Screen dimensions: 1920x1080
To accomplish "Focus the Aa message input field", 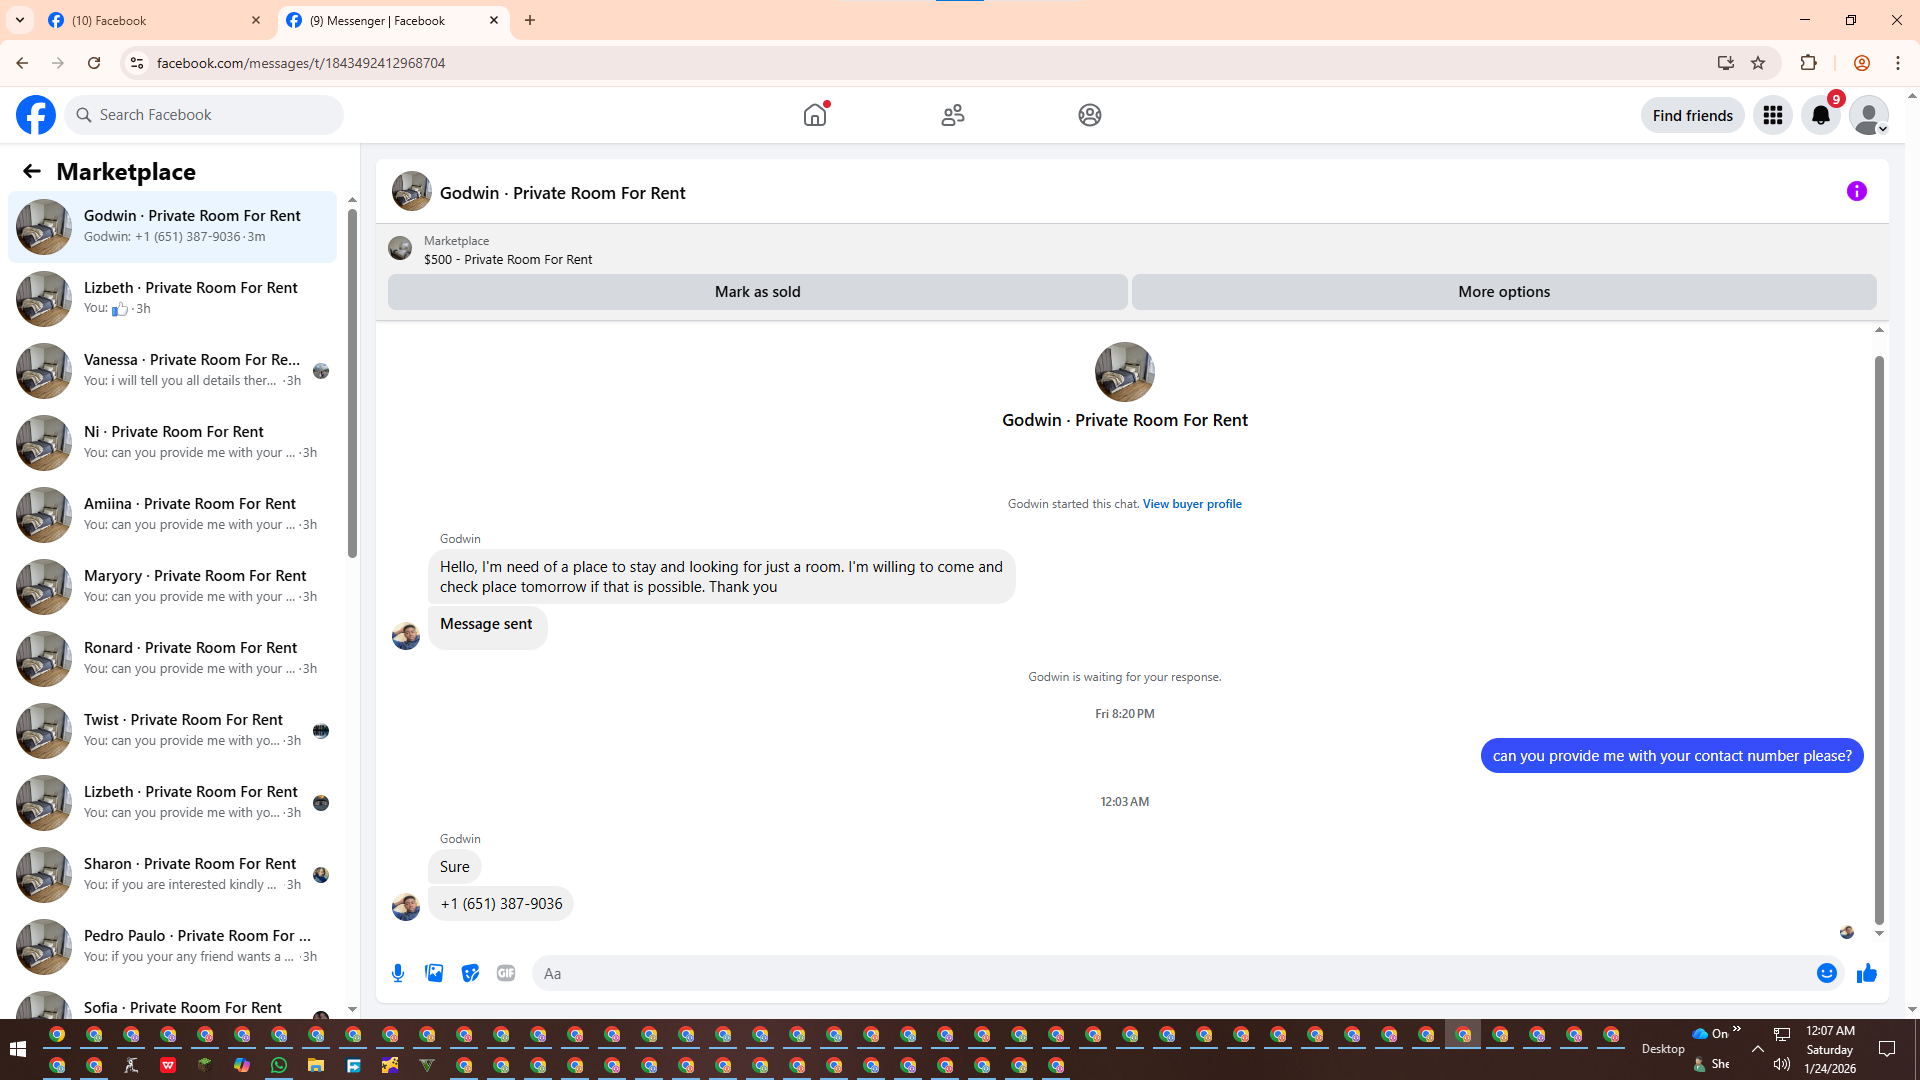I will coord(1170,973).
